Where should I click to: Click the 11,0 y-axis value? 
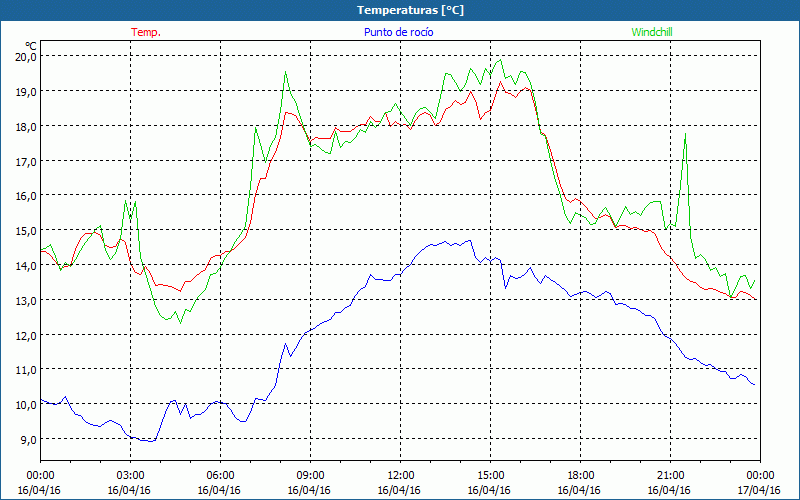[26, 369]
